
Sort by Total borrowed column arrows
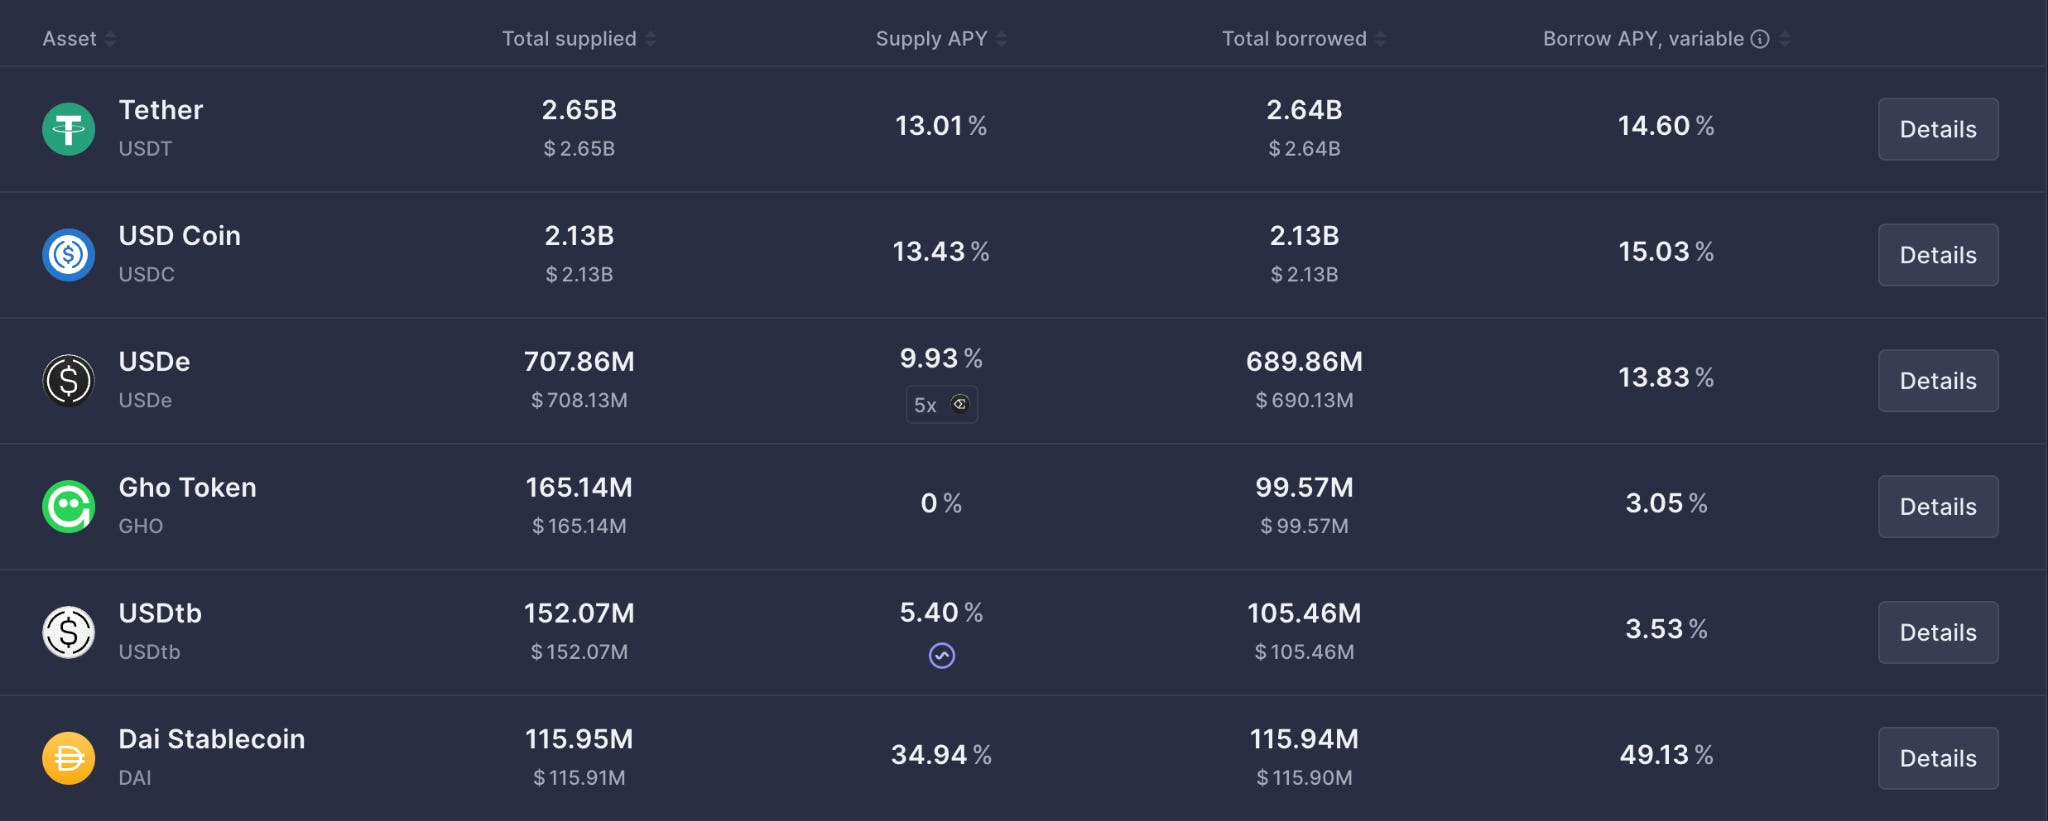pos(1380,39)
